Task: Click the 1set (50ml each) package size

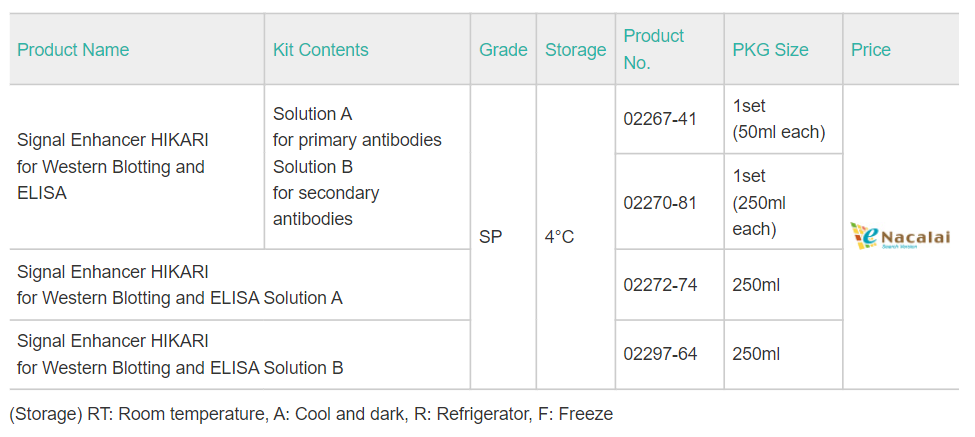Action: point(779,119)
